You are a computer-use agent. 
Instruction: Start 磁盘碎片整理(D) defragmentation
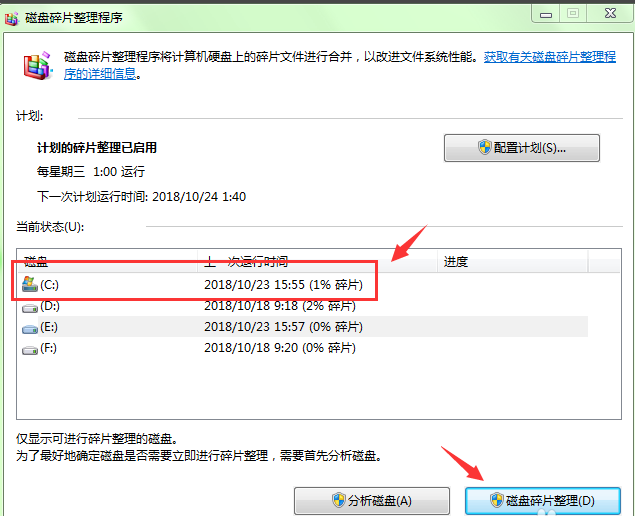tap(543, 501)
